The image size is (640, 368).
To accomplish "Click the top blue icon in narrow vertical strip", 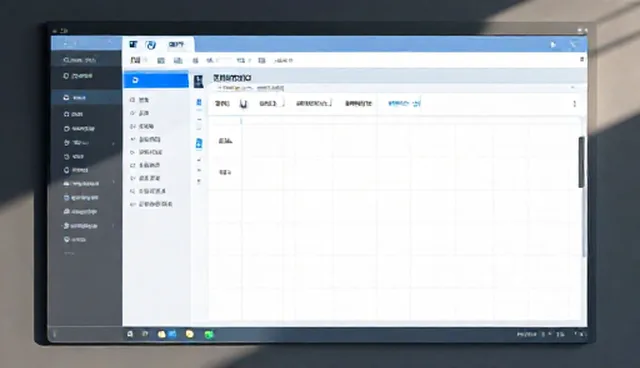I will (x=199, y=102).
